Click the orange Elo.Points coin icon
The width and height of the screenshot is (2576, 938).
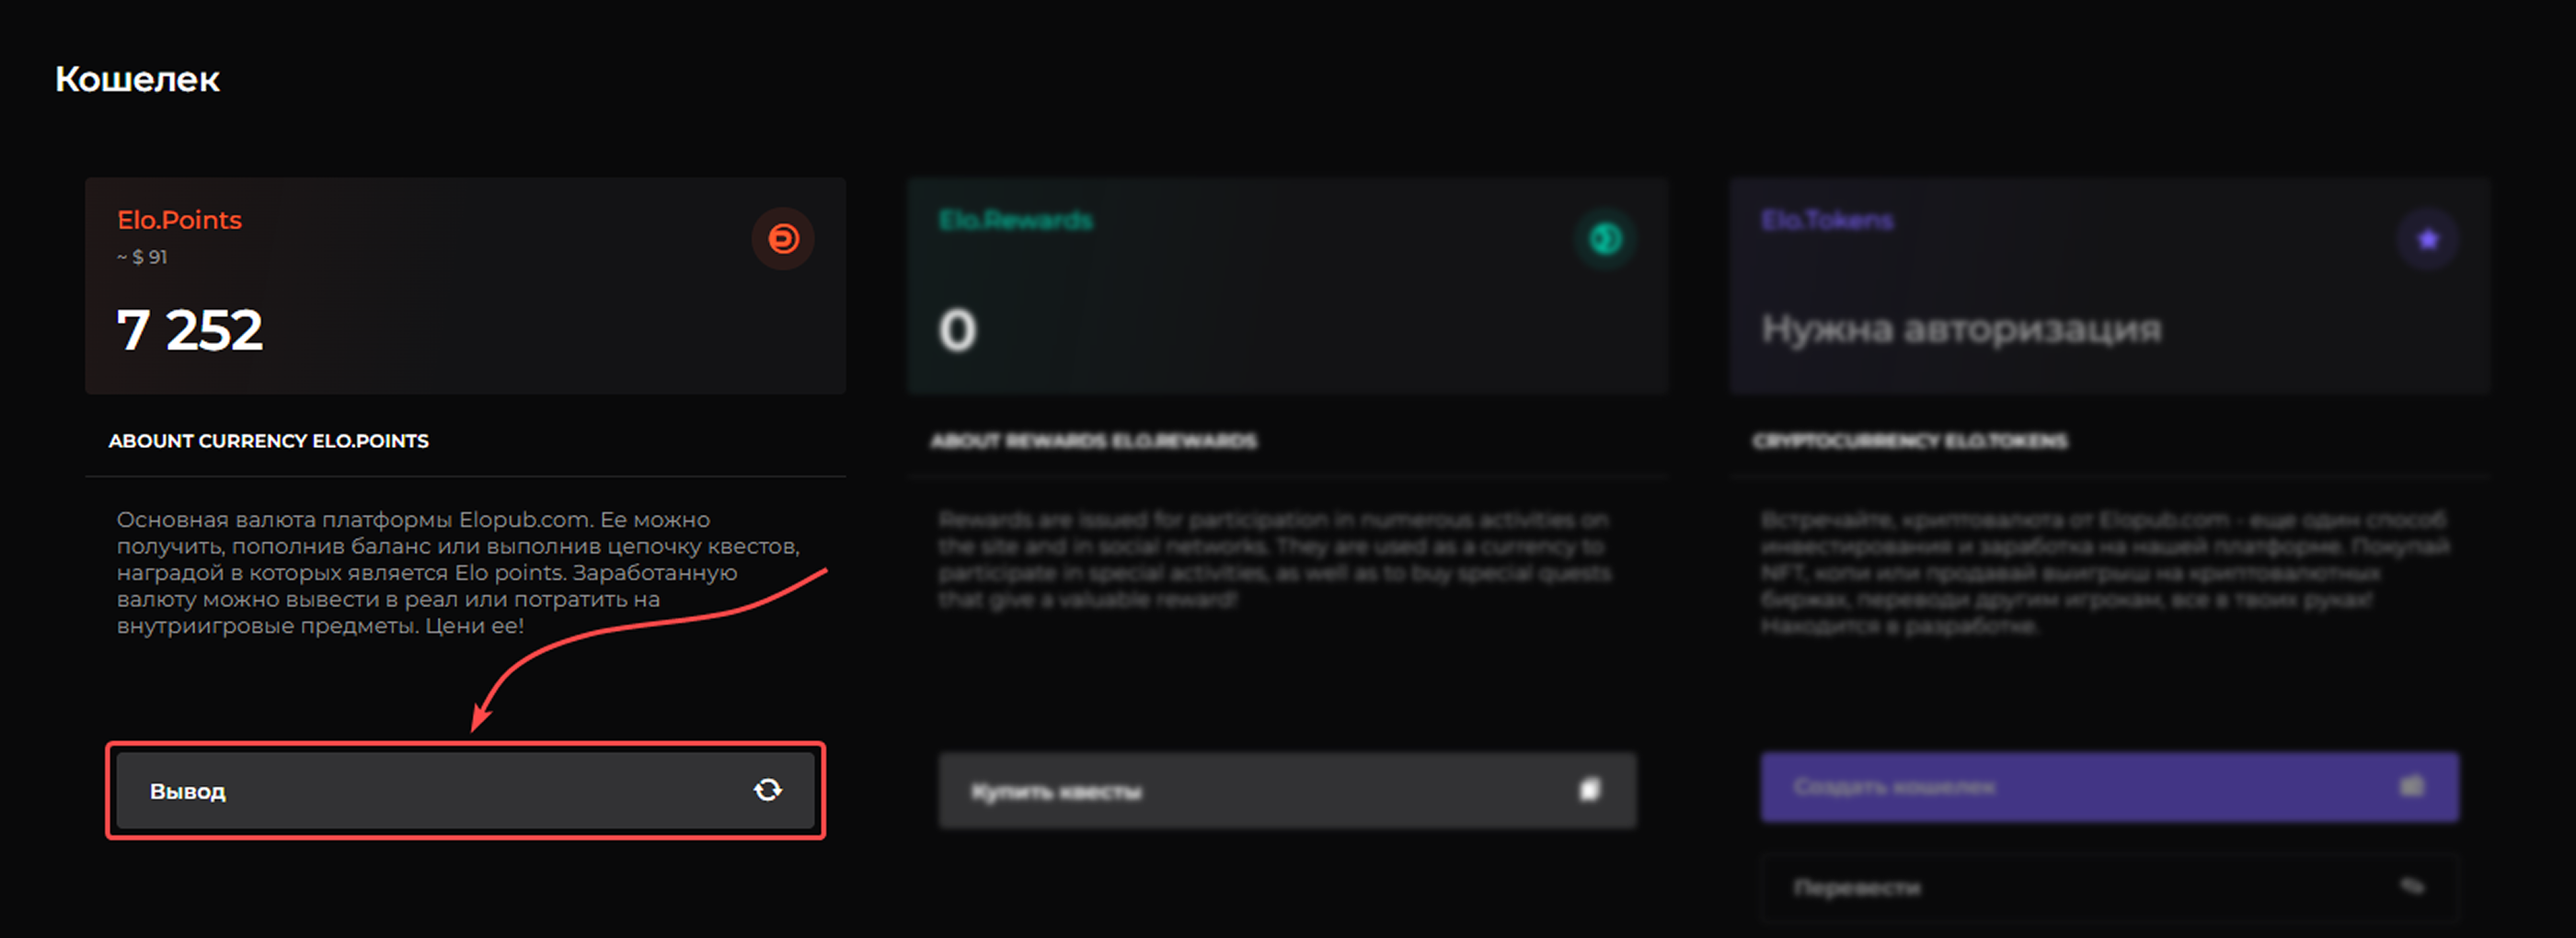pos(783,238)
